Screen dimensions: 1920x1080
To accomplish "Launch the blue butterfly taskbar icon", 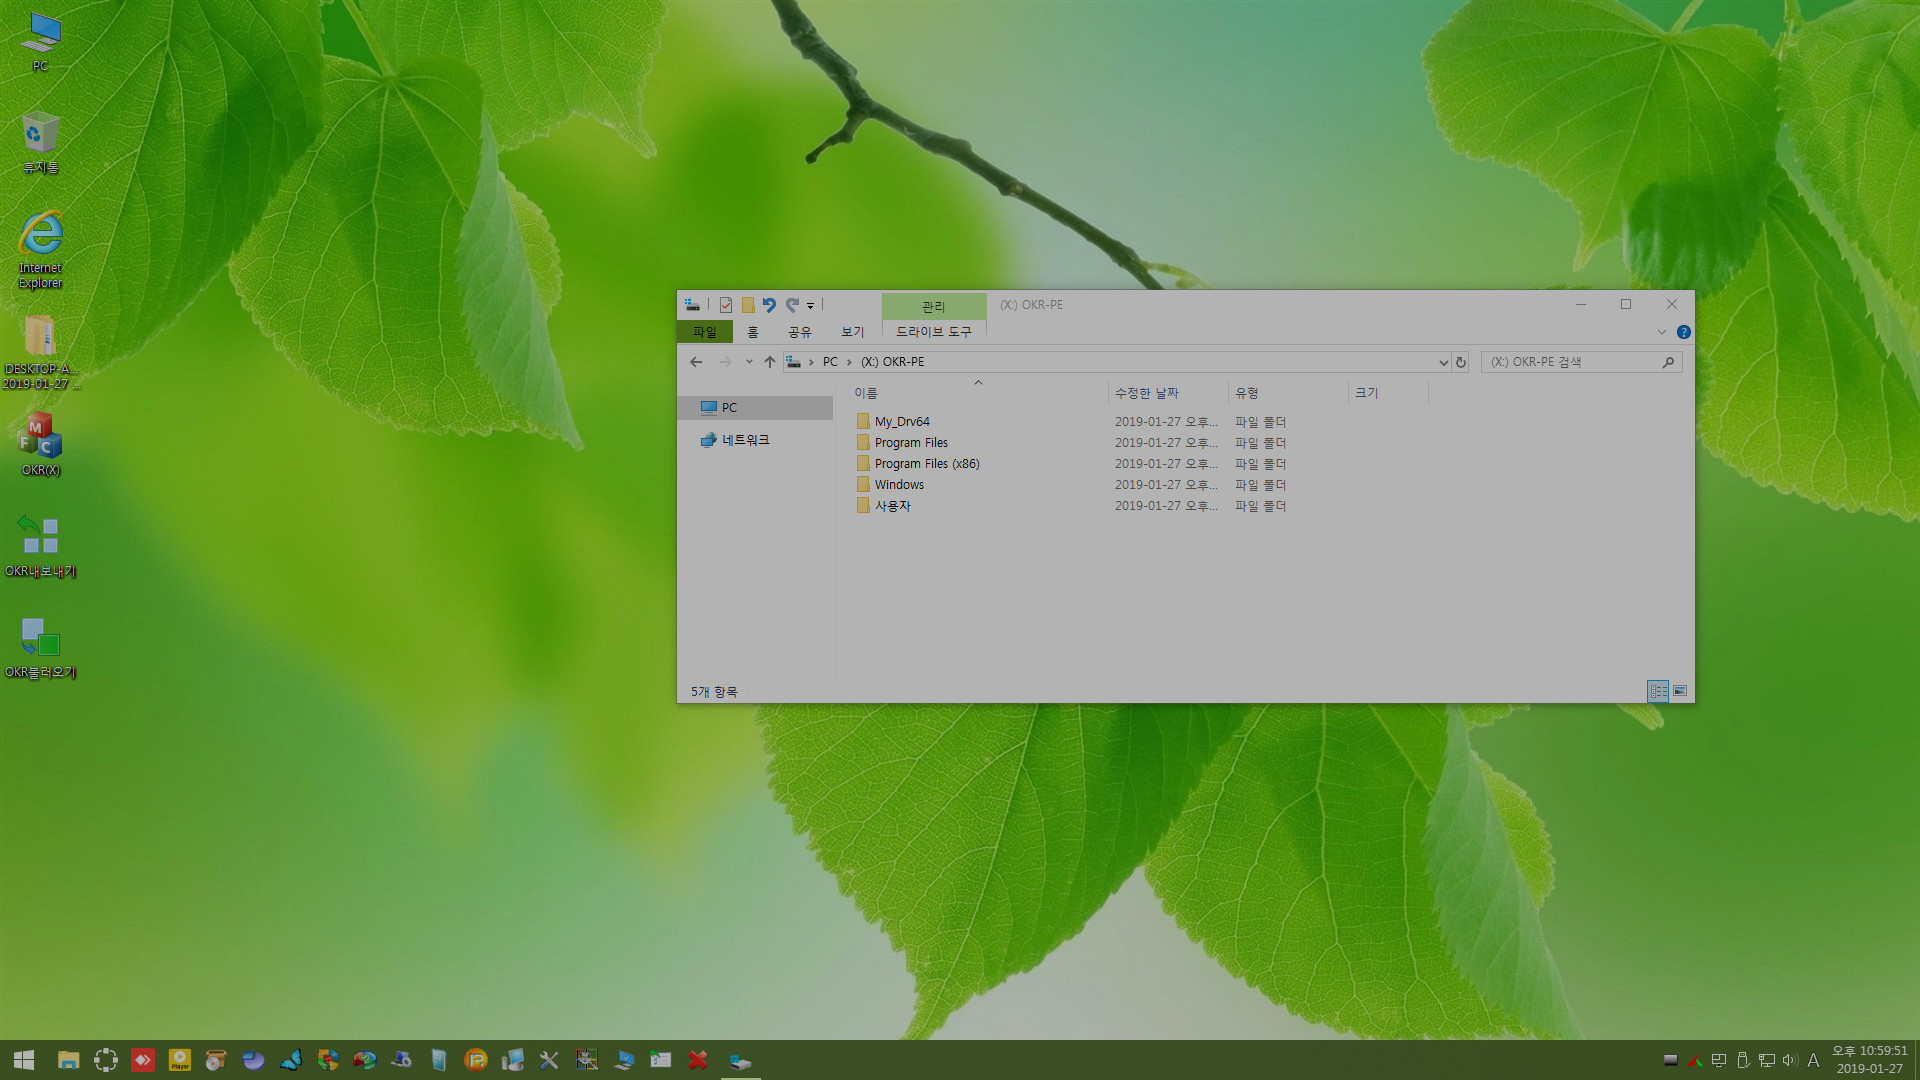I will coord(291,1060).
